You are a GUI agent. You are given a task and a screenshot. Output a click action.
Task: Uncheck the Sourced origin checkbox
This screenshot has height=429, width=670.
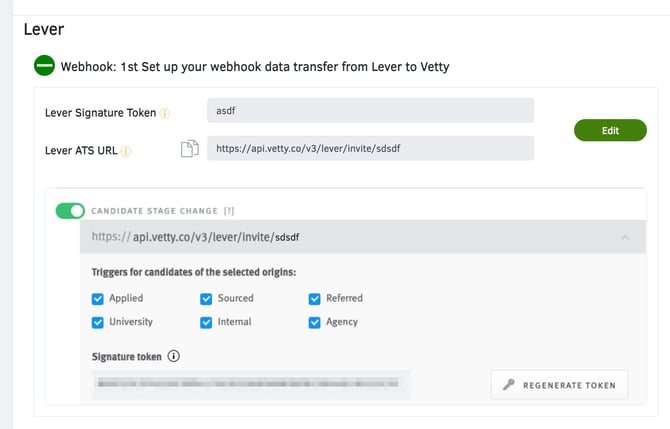click(206, 298)
